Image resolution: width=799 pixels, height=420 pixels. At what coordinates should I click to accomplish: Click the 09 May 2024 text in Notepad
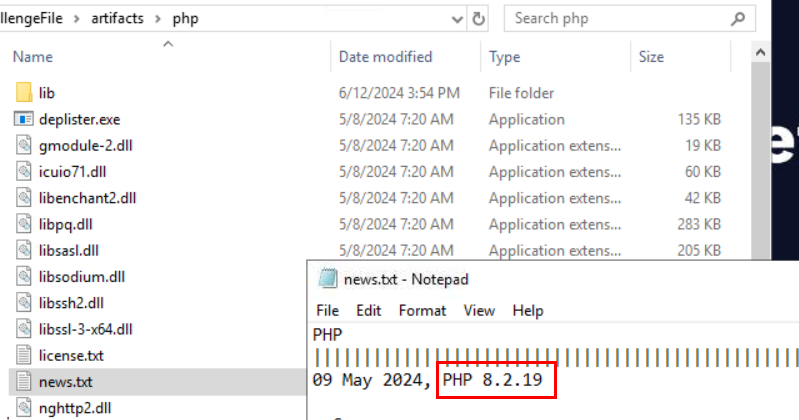(368, 380)
